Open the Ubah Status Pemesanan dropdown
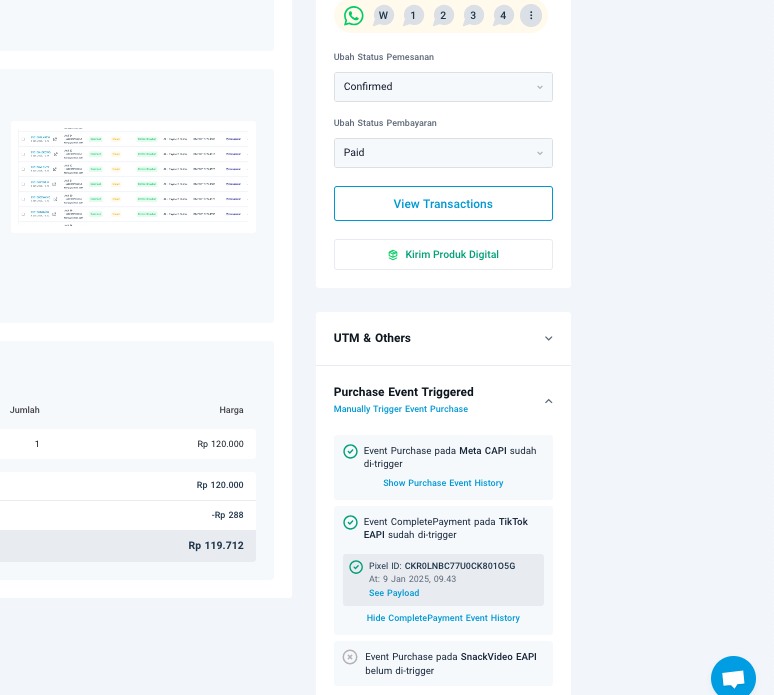 pyautogui.click(x=443, y=87)
